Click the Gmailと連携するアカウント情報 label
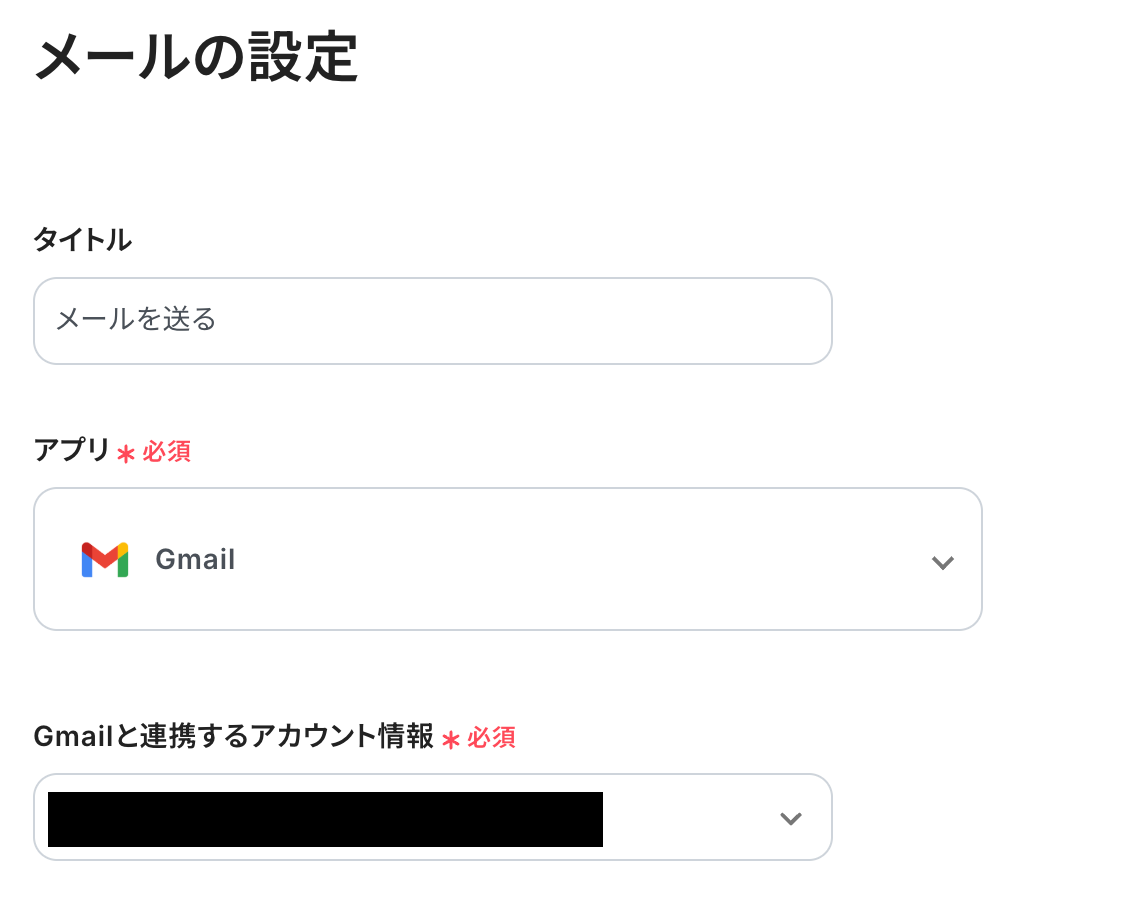1144x922 pixels. [234, 738]
